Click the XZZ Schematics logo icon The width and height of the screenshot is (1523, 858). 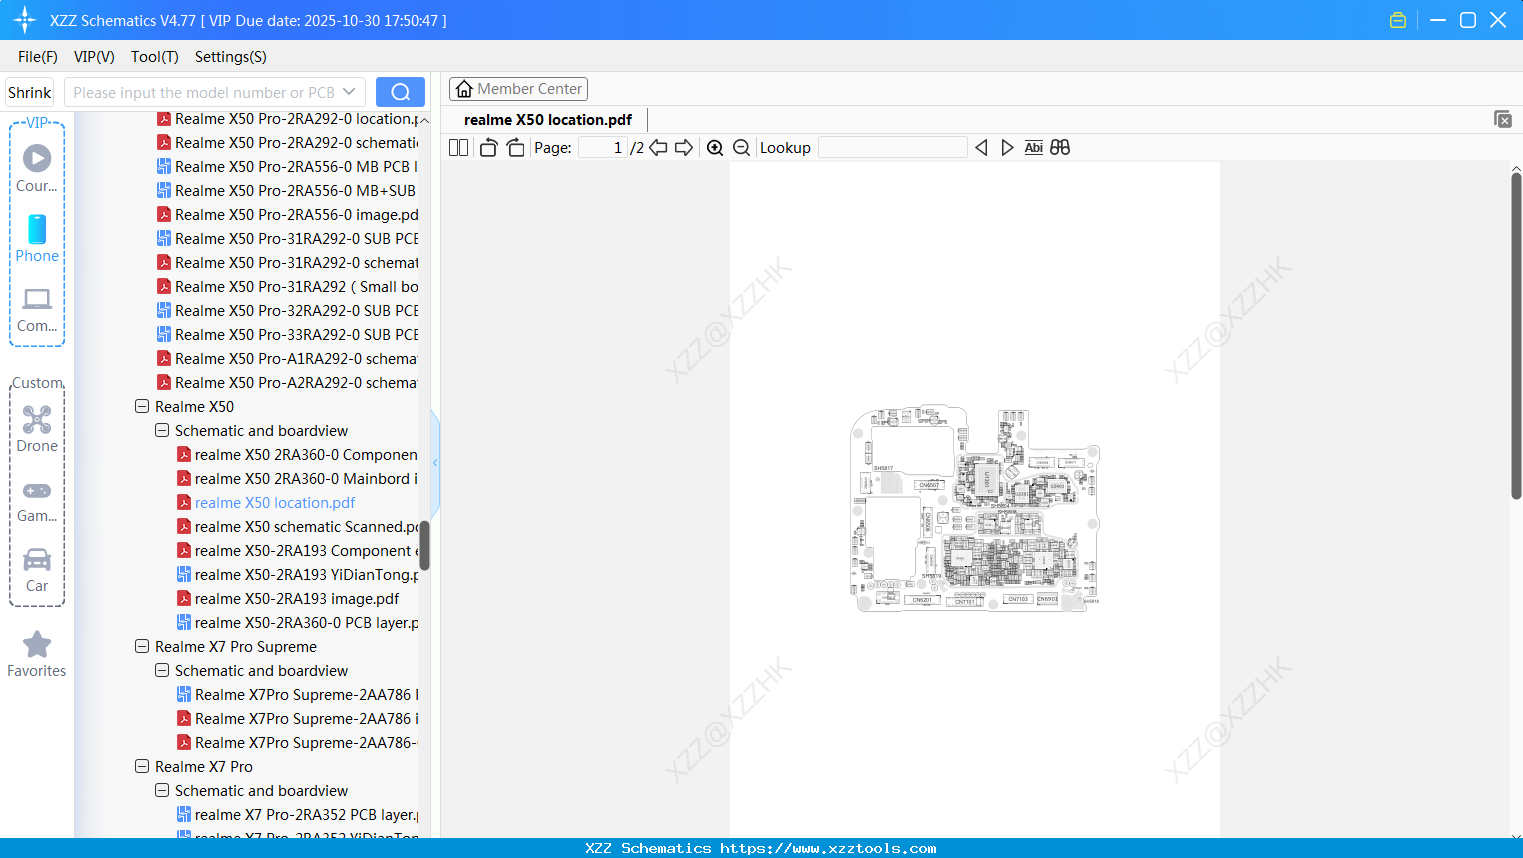pyautogui.click(x=25, y=20)
